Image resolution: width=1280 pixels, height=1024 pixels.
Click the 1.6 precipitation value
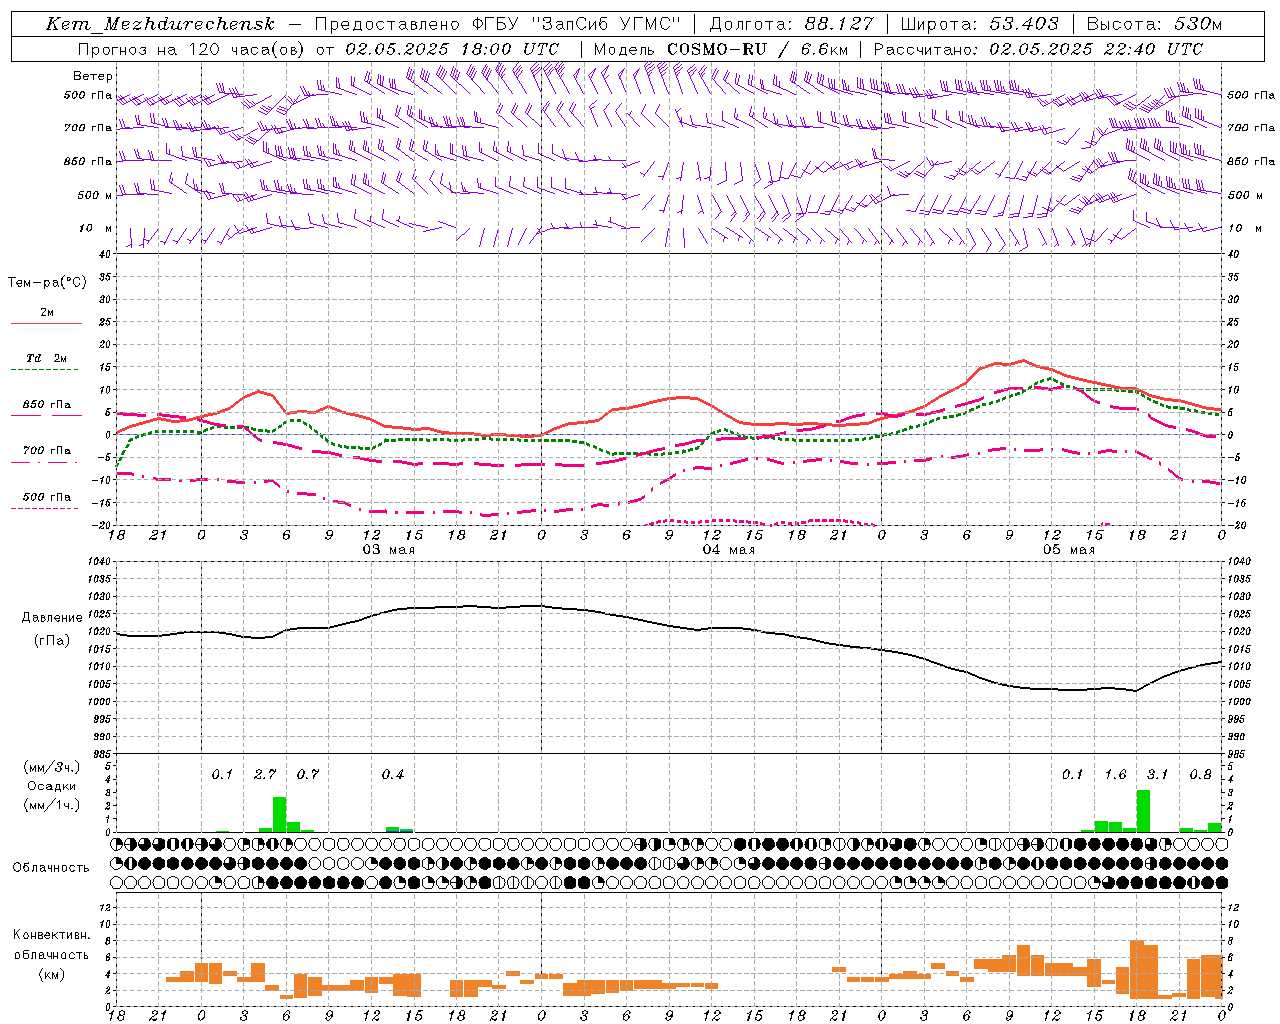pyautogui.click(x=1115, y=774)
